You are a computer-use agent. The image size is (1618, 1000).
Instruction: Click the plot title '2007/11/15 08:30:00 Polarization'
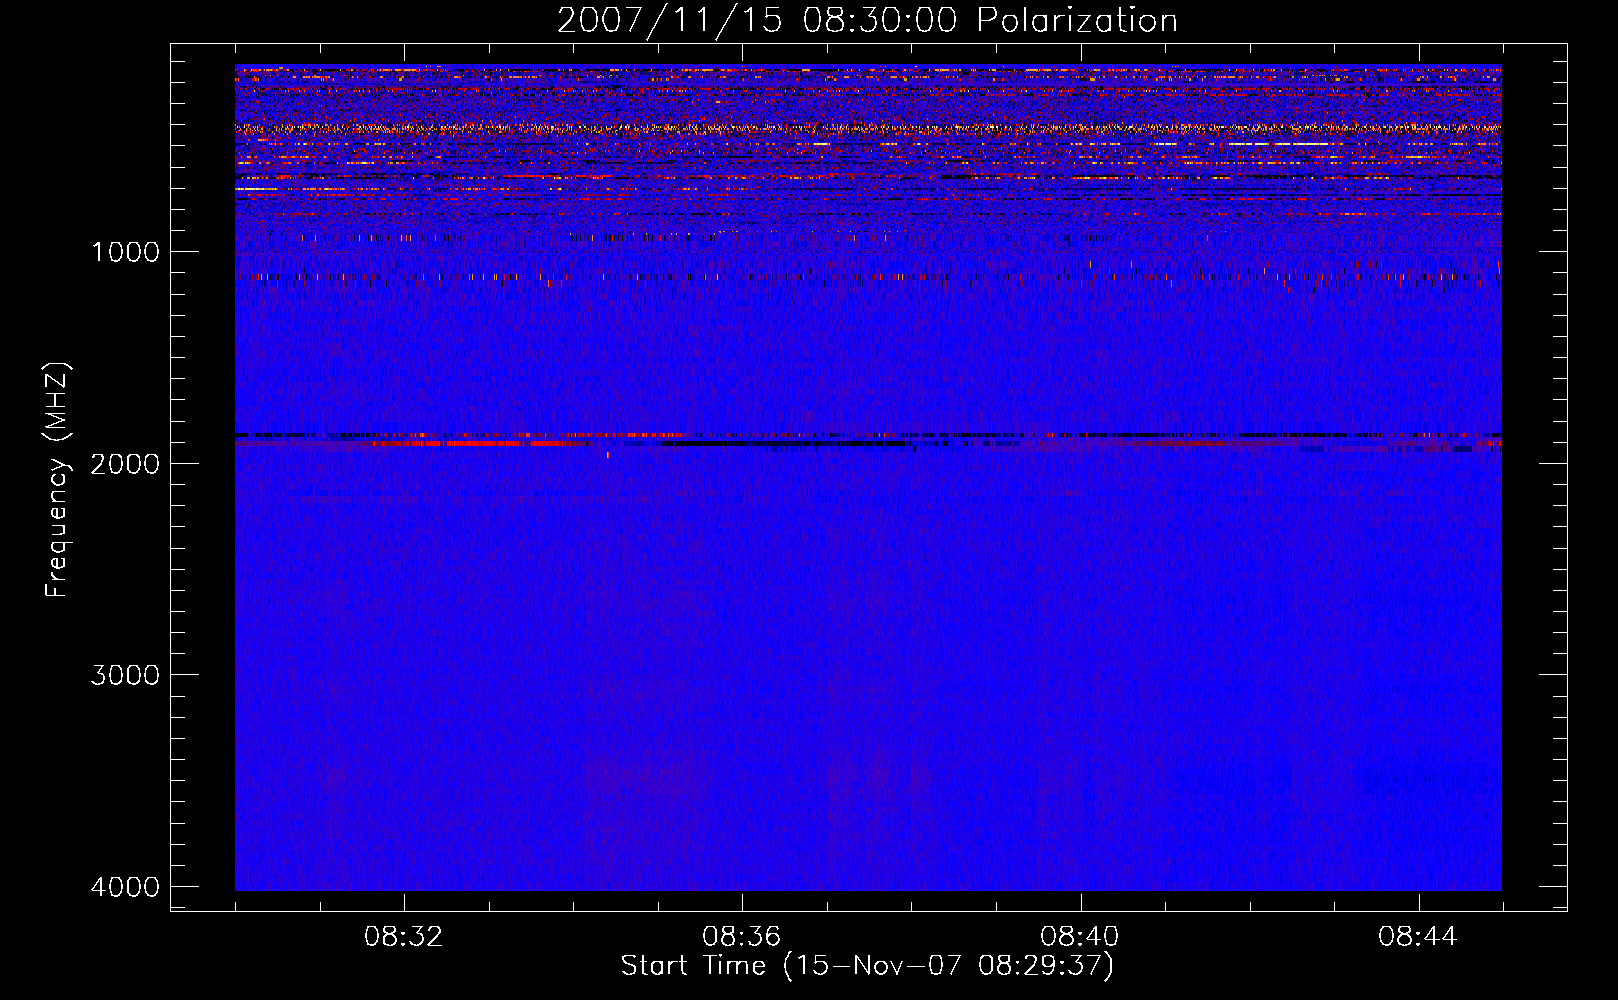tap(867, 21)
